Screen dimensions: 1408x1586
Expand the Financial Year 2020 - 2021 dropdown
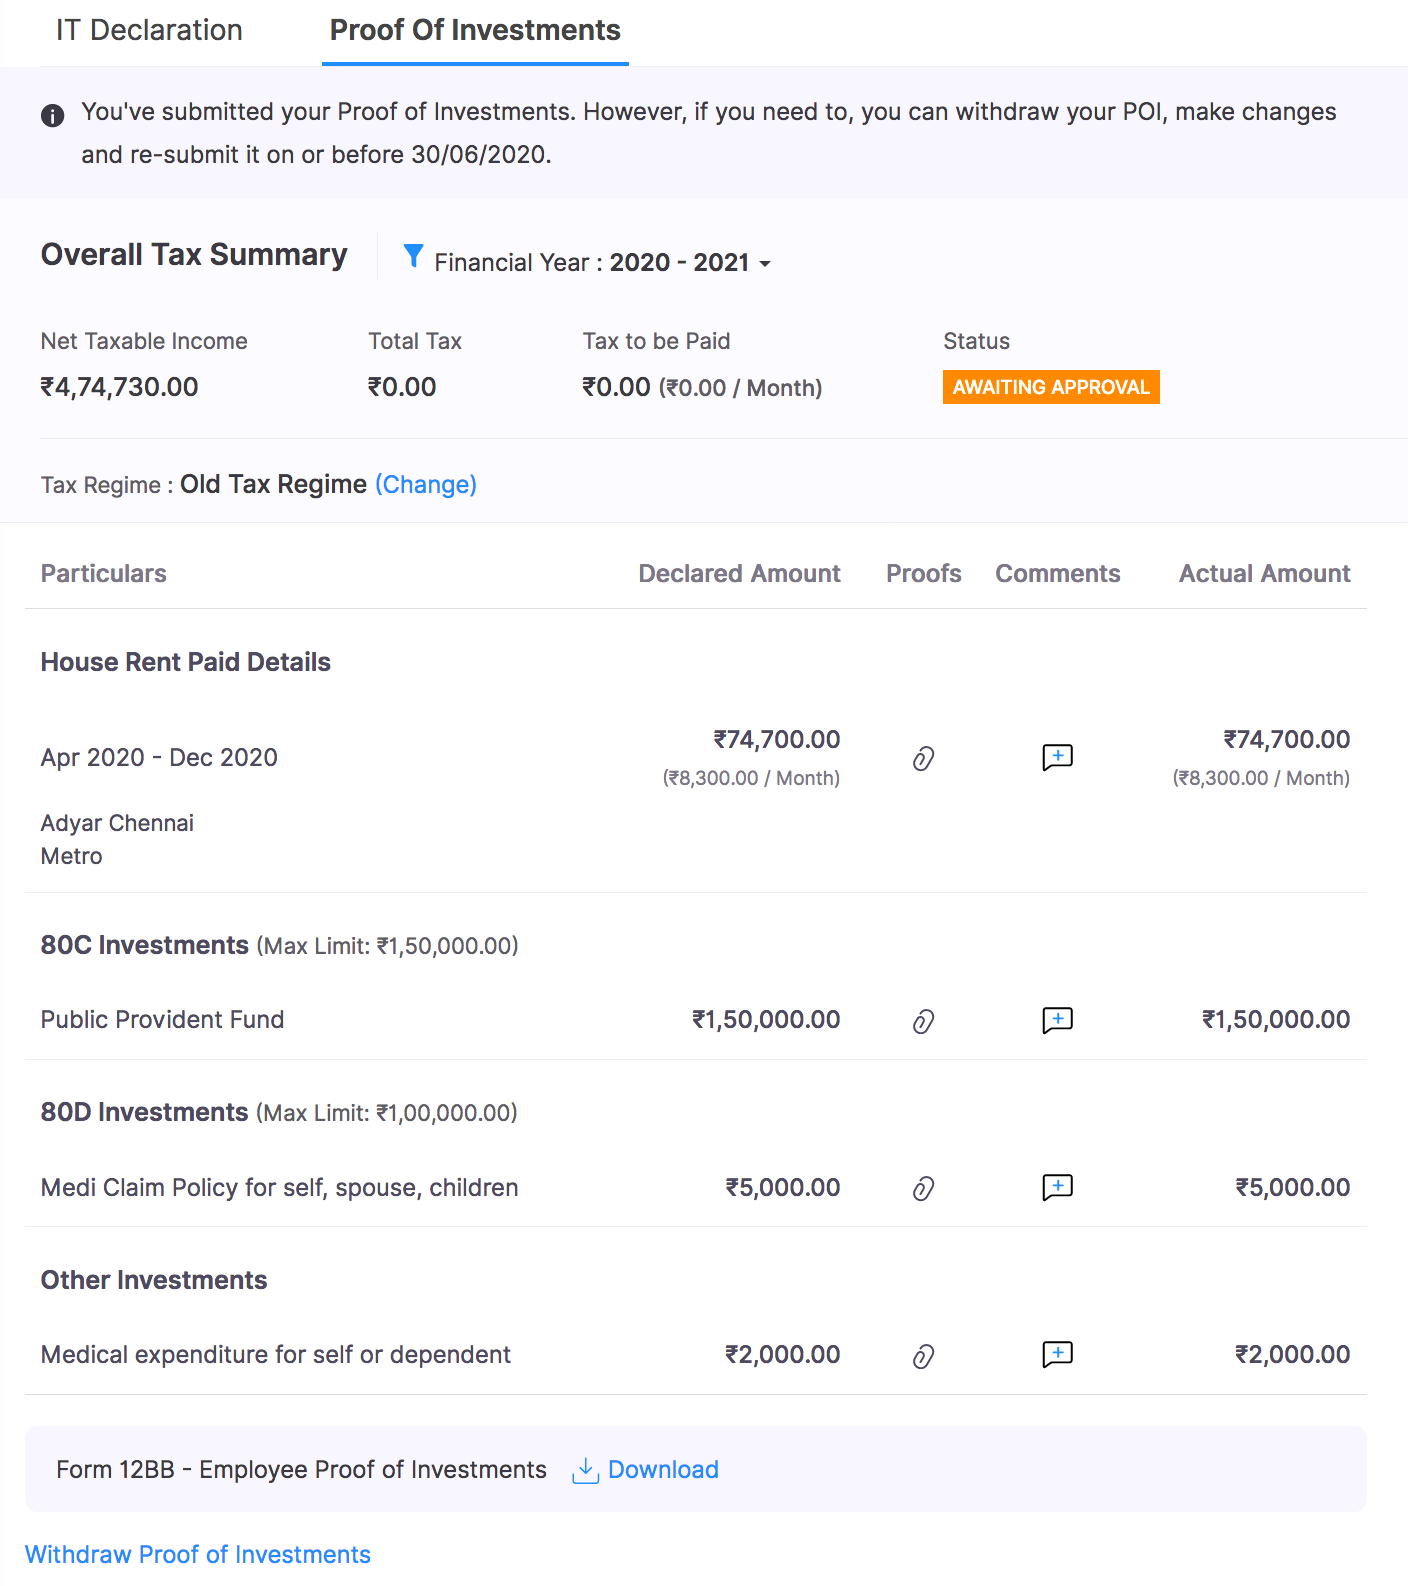point(765,264)
